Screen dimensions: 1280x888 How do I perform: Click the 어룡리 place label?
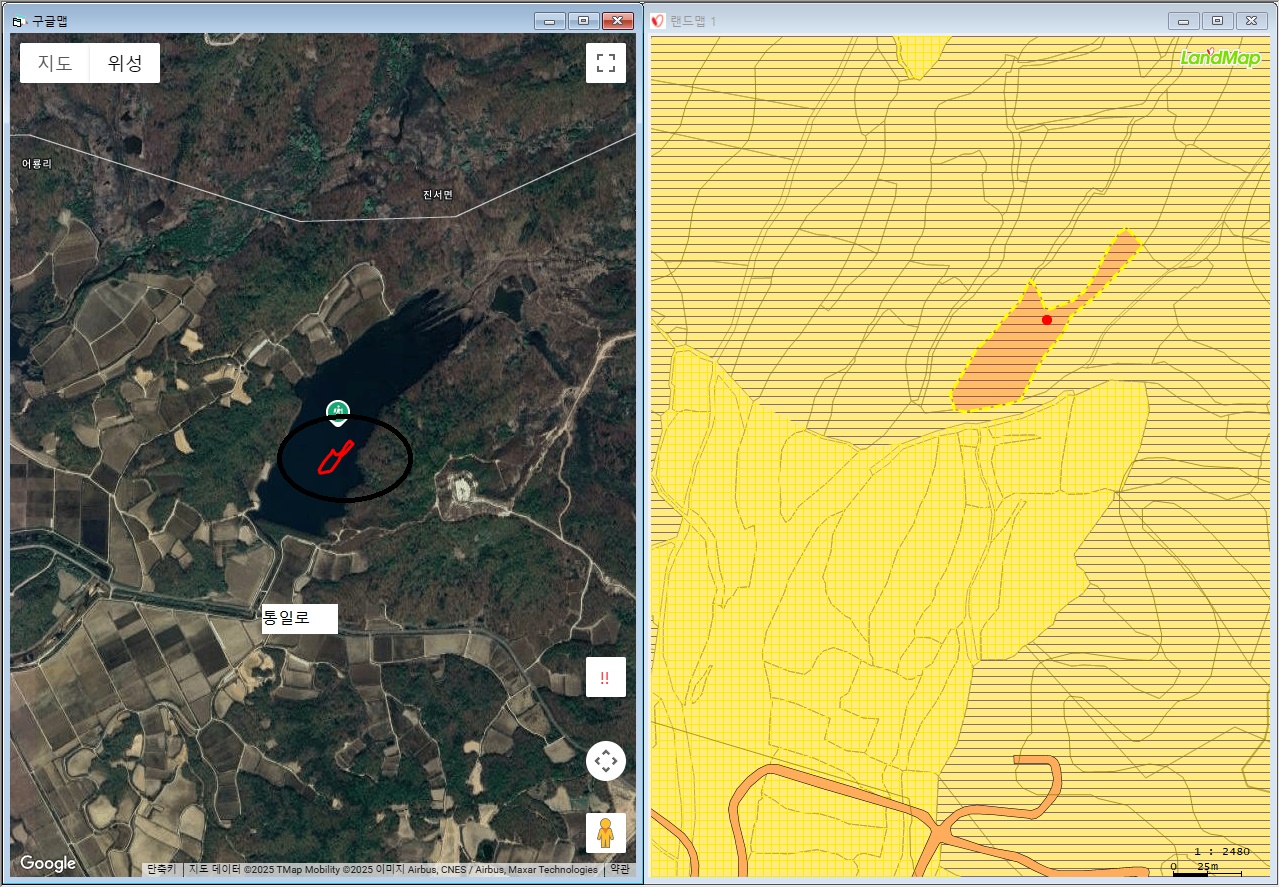(36, 163)
